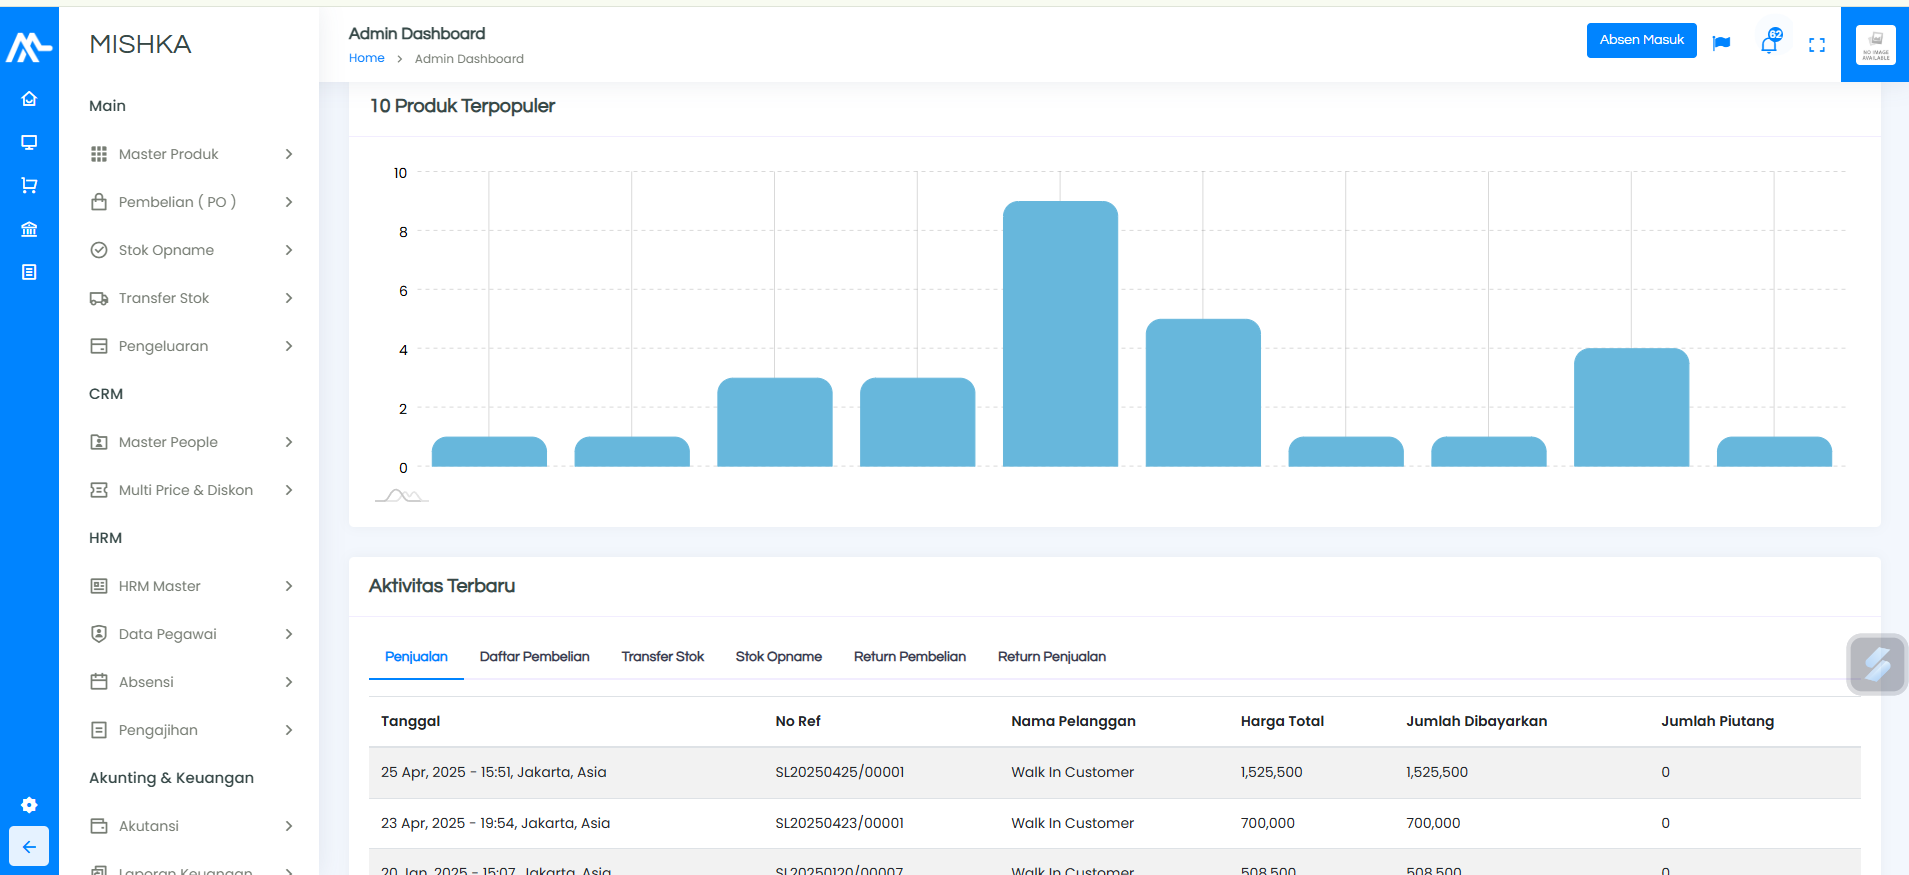Switch to the Daftar Pembelian tab
Screen dimensions: 1909x875
(534, 657)
